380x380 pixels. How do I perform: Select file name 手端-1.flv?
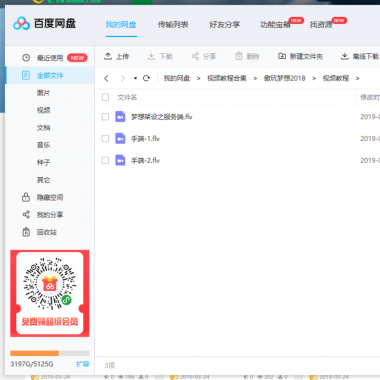145,139
